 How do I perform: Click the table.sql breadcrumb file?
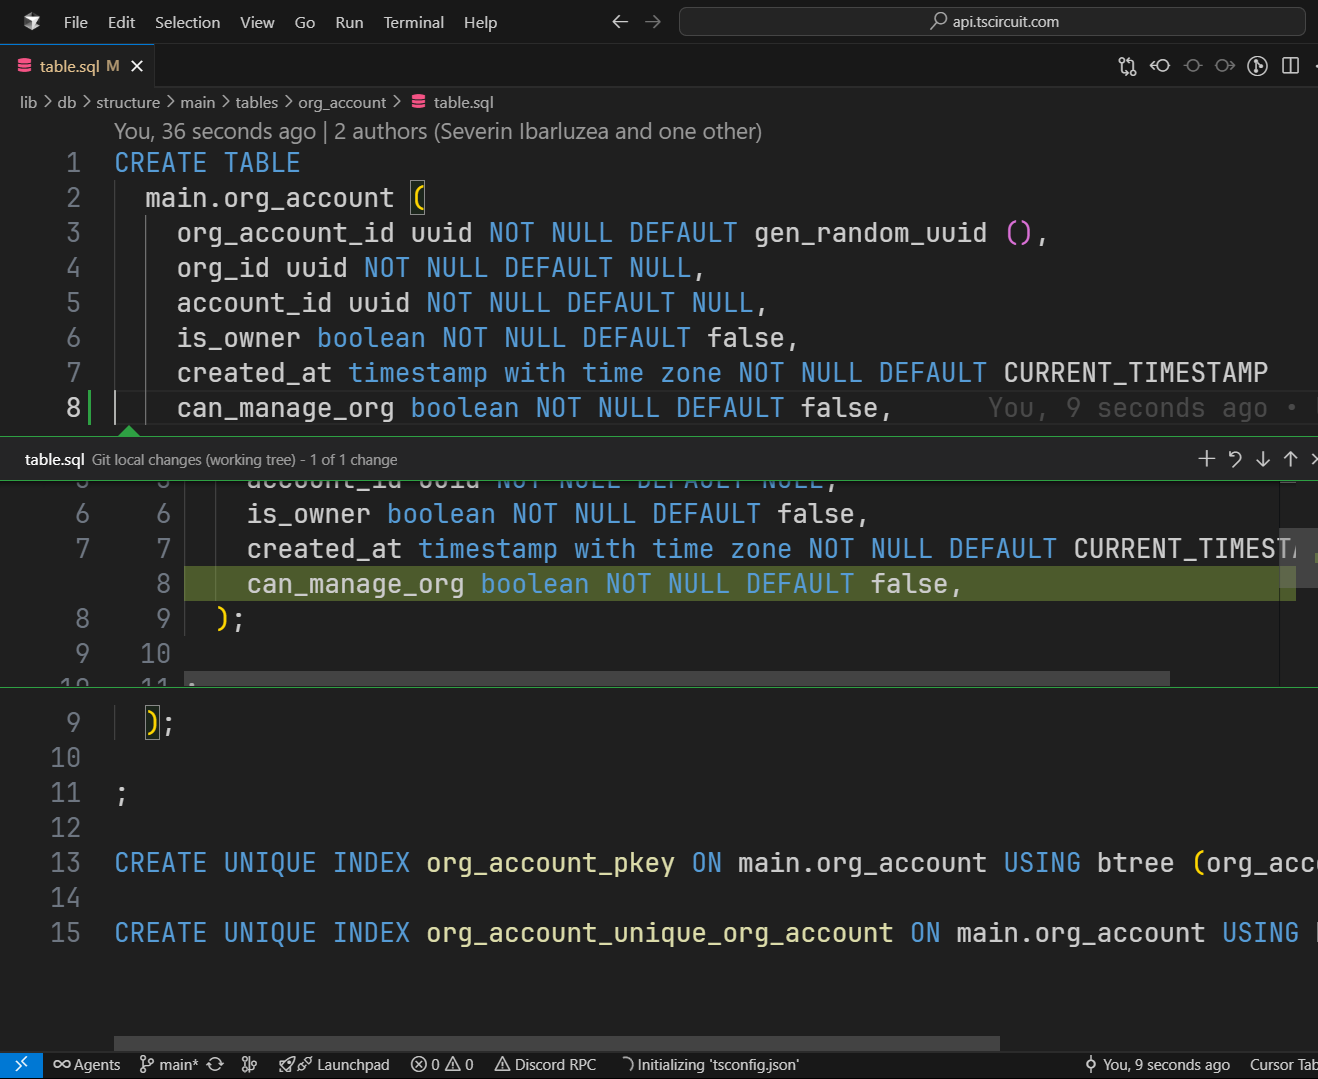click(x=453, y=102)
